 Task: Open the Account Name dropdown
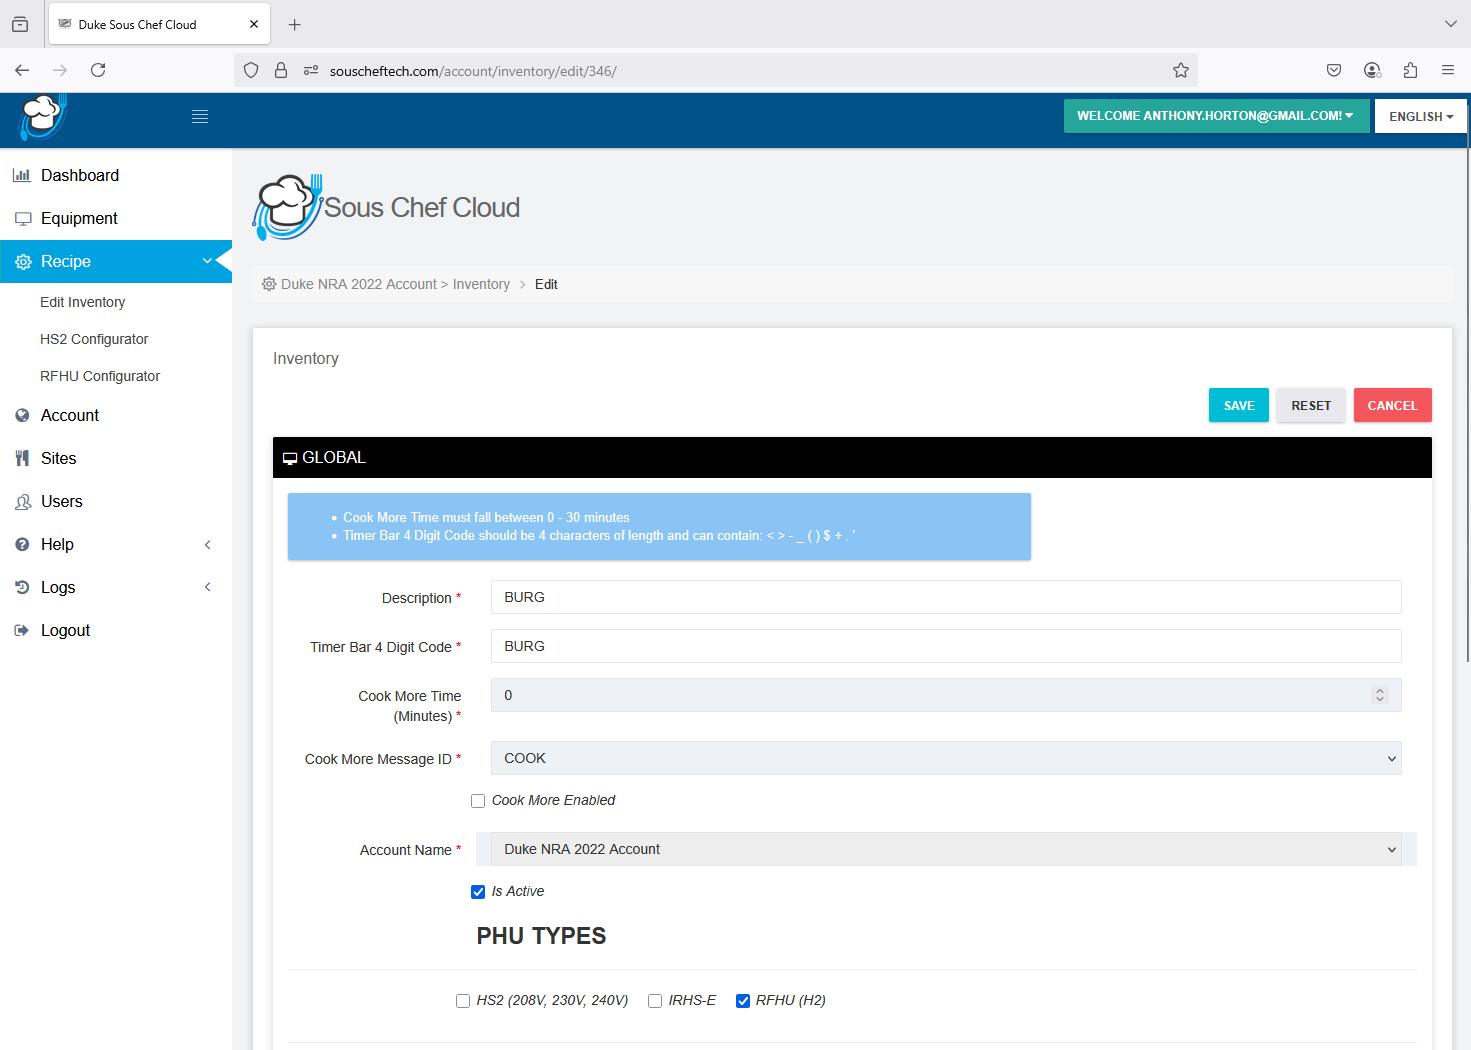click(x=946, y=849)
